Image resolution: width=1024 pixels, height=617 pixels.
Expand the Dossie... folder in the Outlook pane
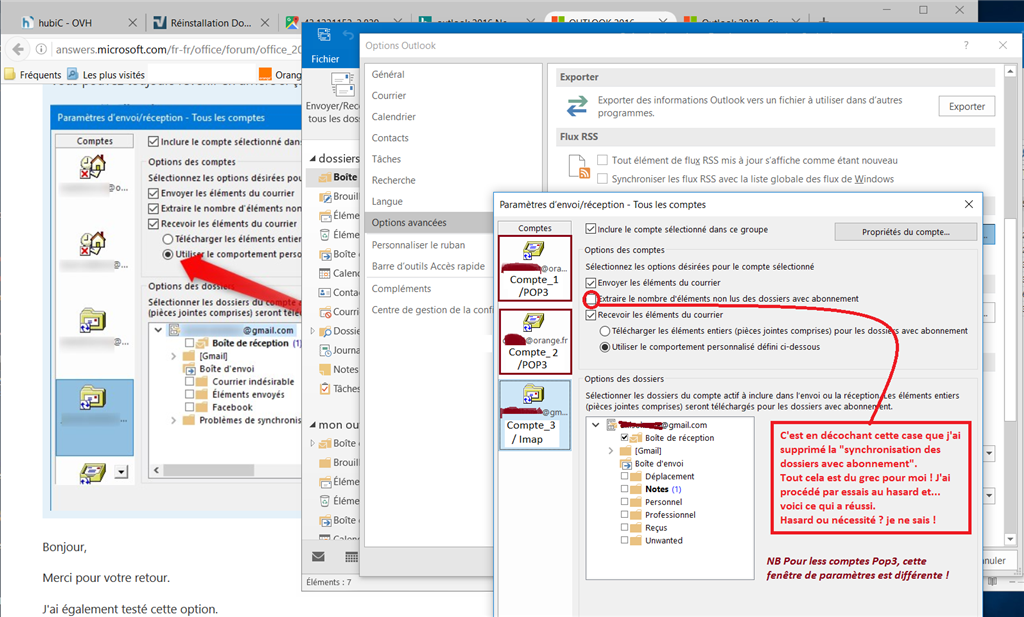point(312,331)
